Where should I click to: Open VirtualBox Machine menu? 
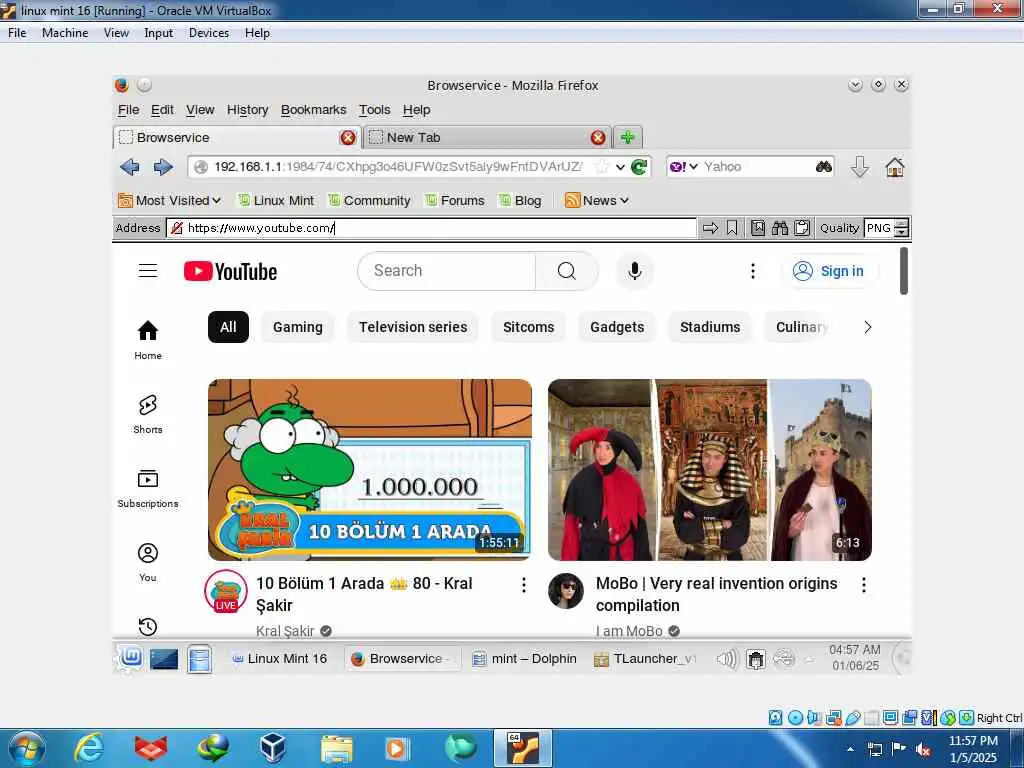(x=65, y=33)
